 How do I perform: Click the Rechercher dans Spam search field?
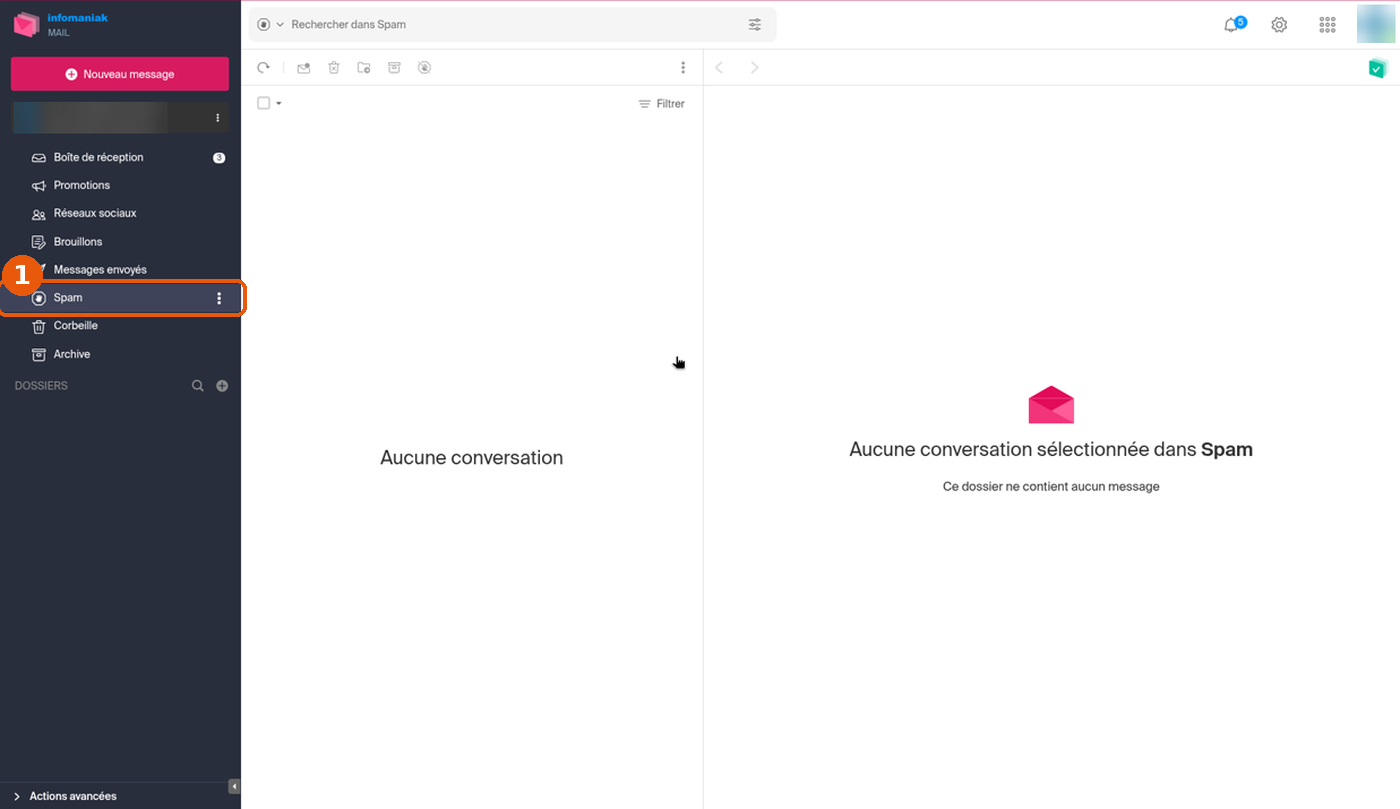512,24
